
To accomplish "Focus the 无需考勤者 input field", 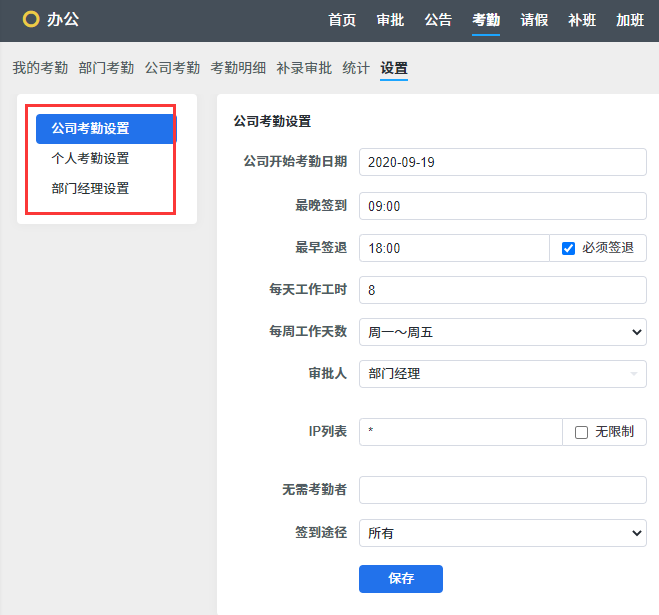I will click(x=502, y=490).
